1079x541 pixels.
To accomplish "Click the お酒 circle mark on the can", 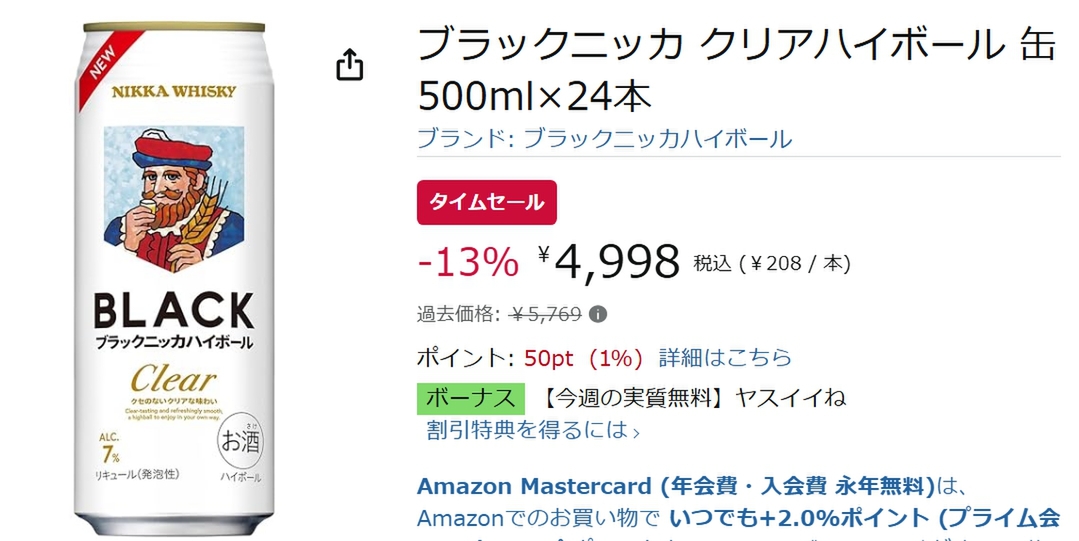I will pyautogui.click(x=239, y=440).
